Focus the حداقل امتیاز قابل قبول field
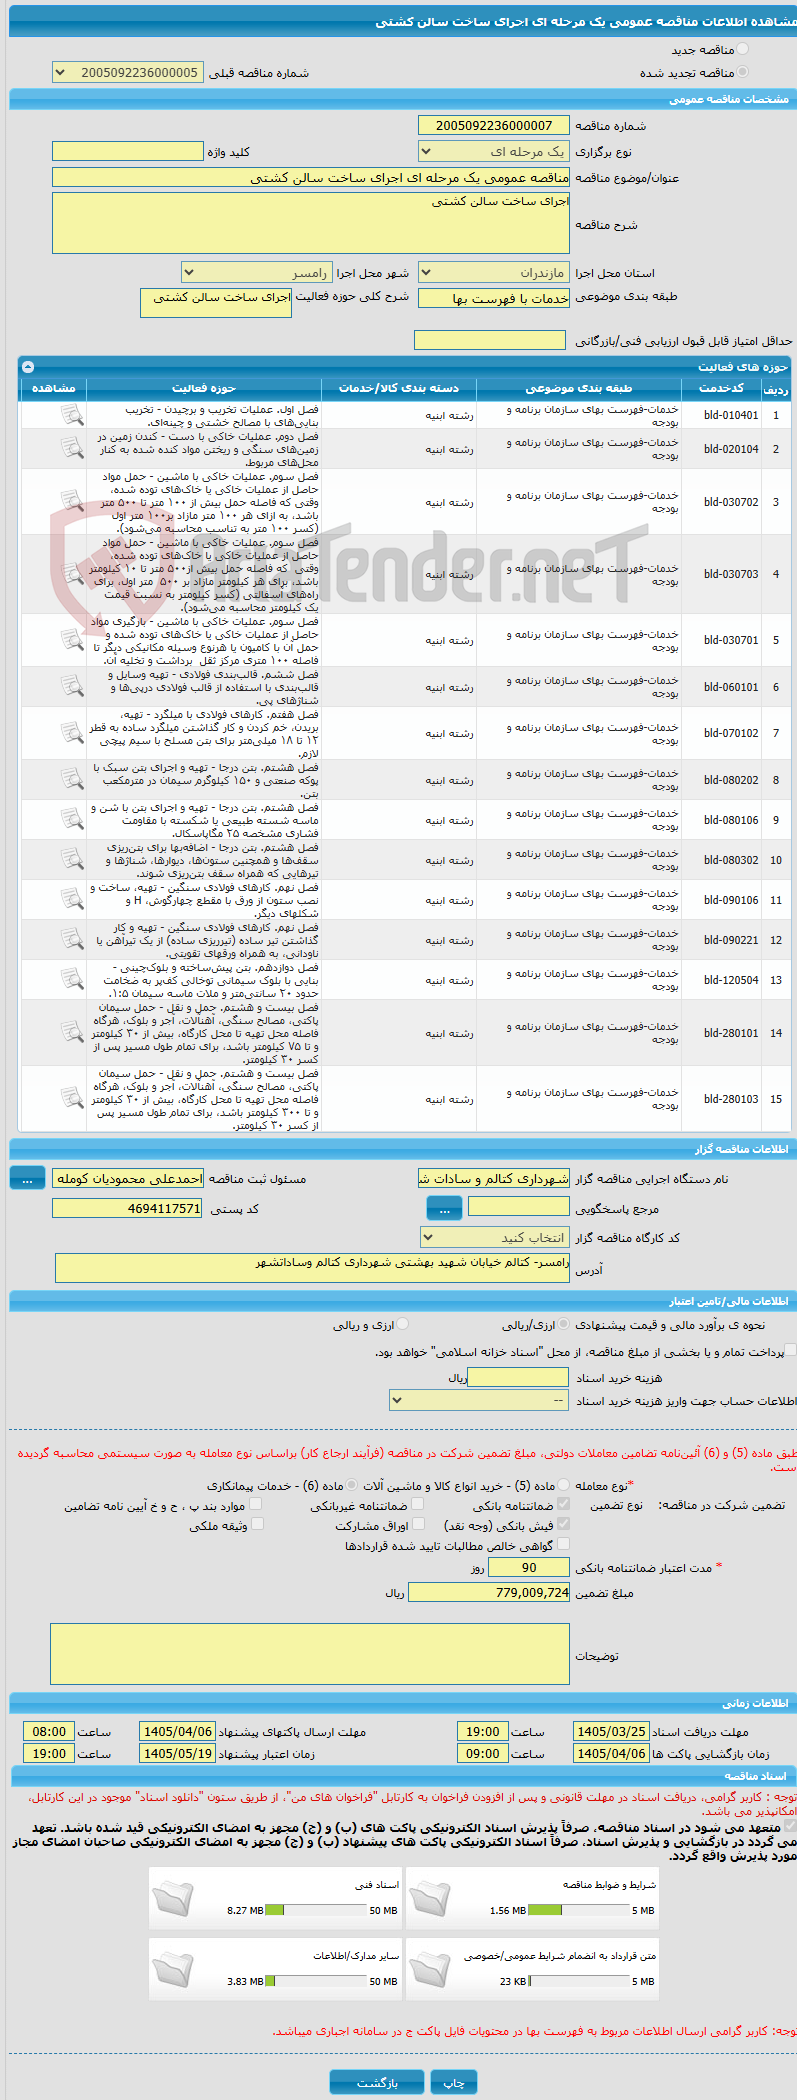The width and height of the screenshot is (797, 2100). click(490, 340)
